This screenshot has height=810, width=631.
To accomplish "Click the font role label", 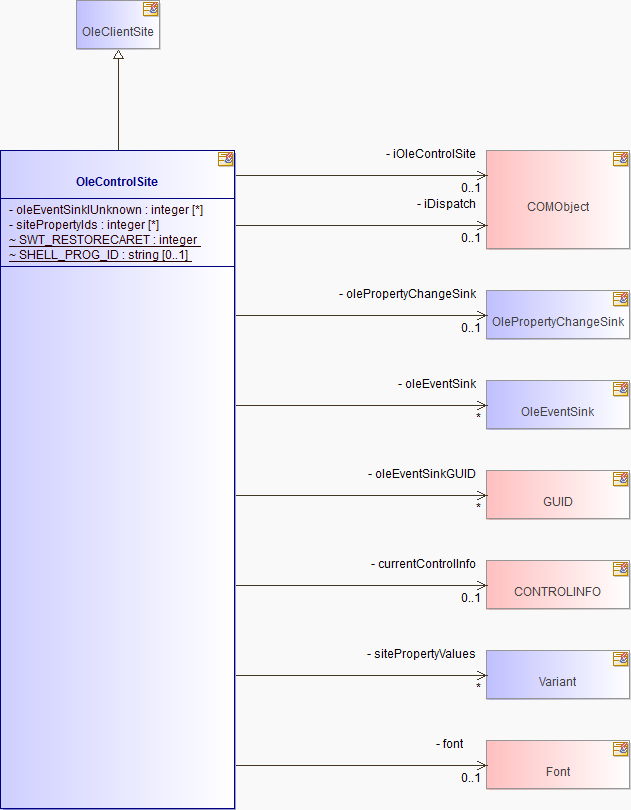I will pyautogui.click(x=450, y=743).
